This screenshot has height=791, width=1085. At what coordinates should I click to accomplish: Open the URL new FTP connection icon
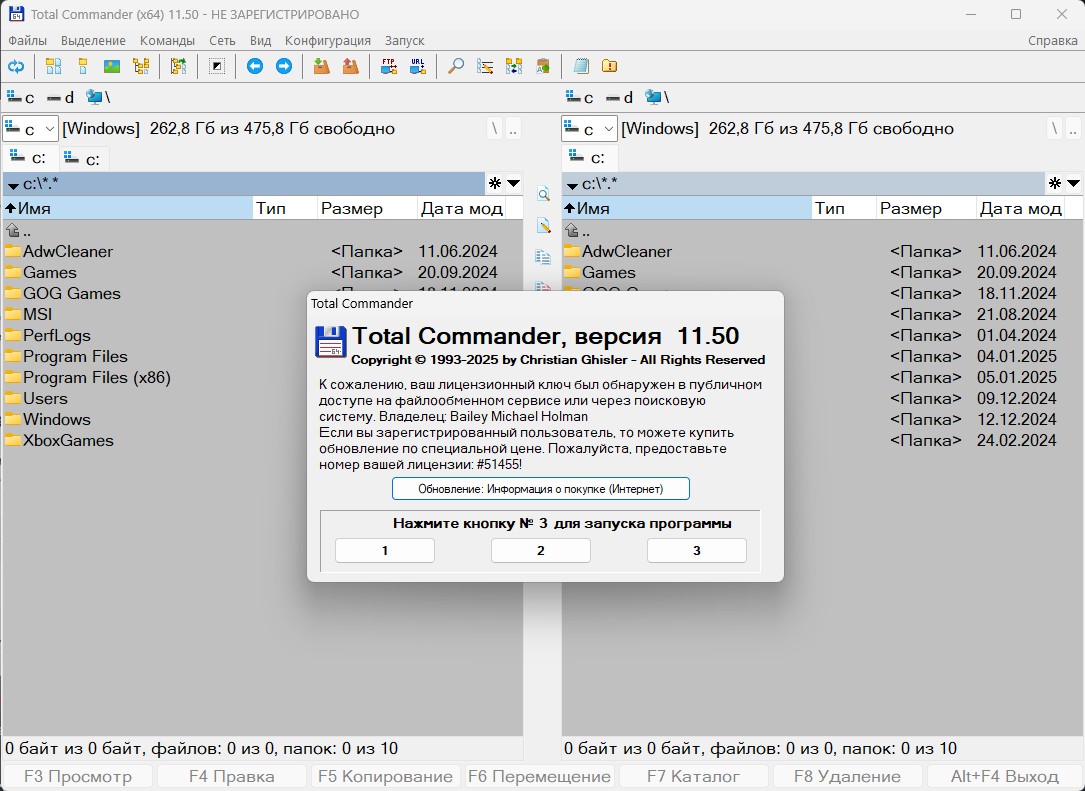coord(417,66)
